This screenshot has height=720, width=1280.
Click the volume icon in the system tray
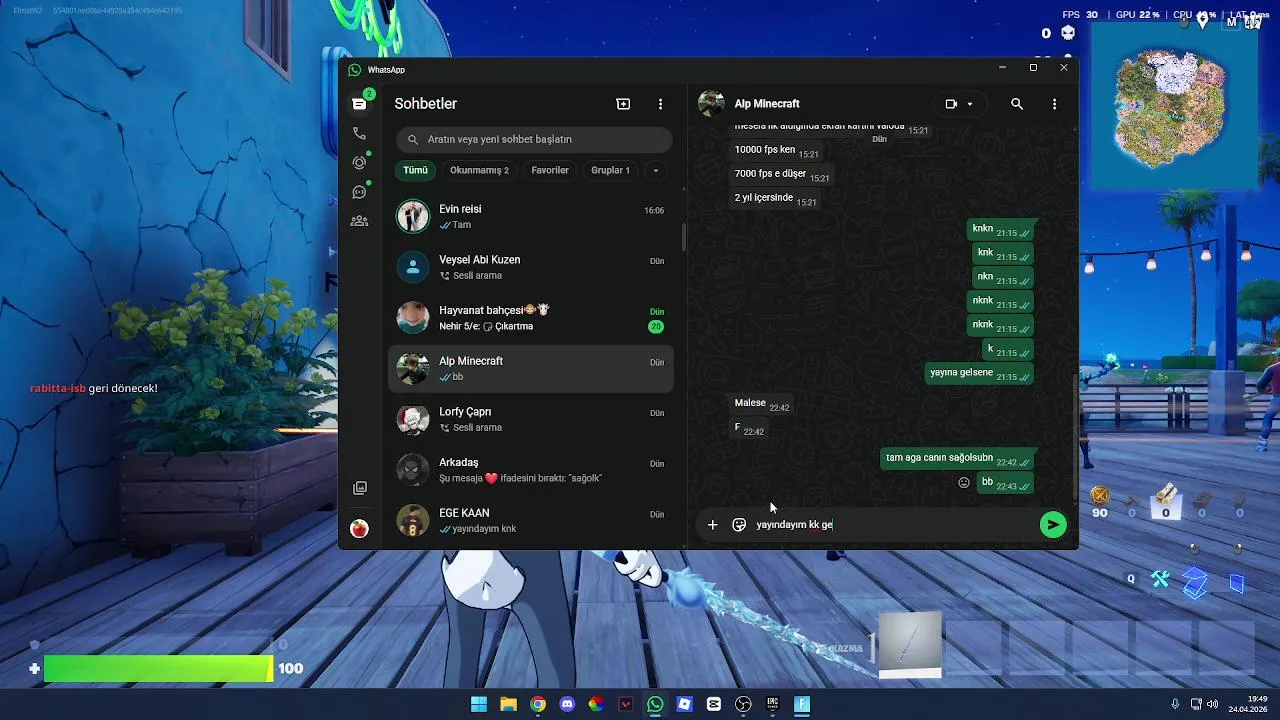click(1212, 704)
